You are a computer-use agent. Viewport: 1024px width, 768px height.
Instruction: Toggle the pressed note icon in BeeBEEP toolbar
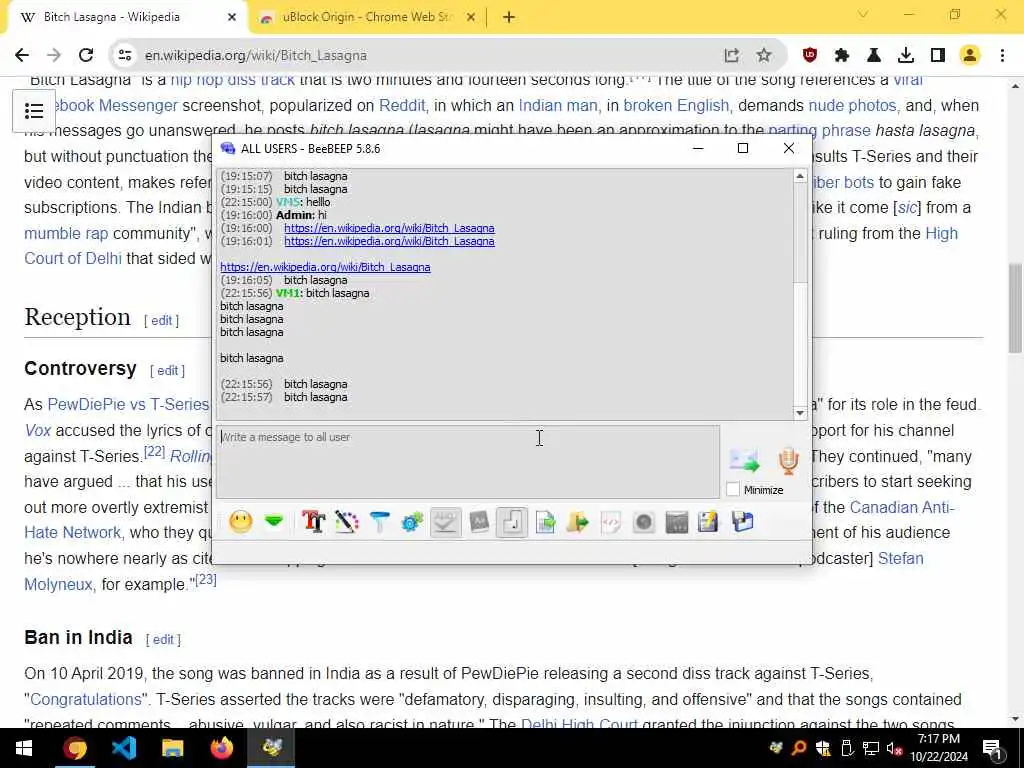pos(511,522)
